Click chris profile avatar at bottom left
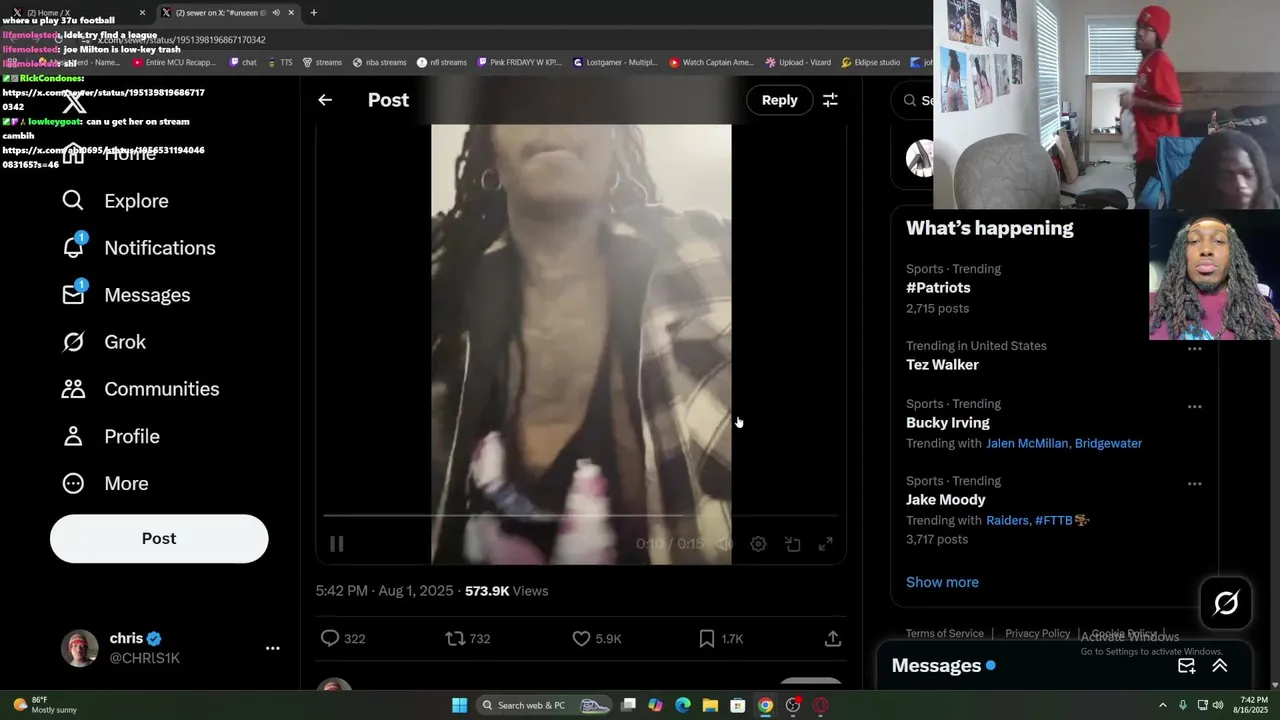 tap(79, 648)
